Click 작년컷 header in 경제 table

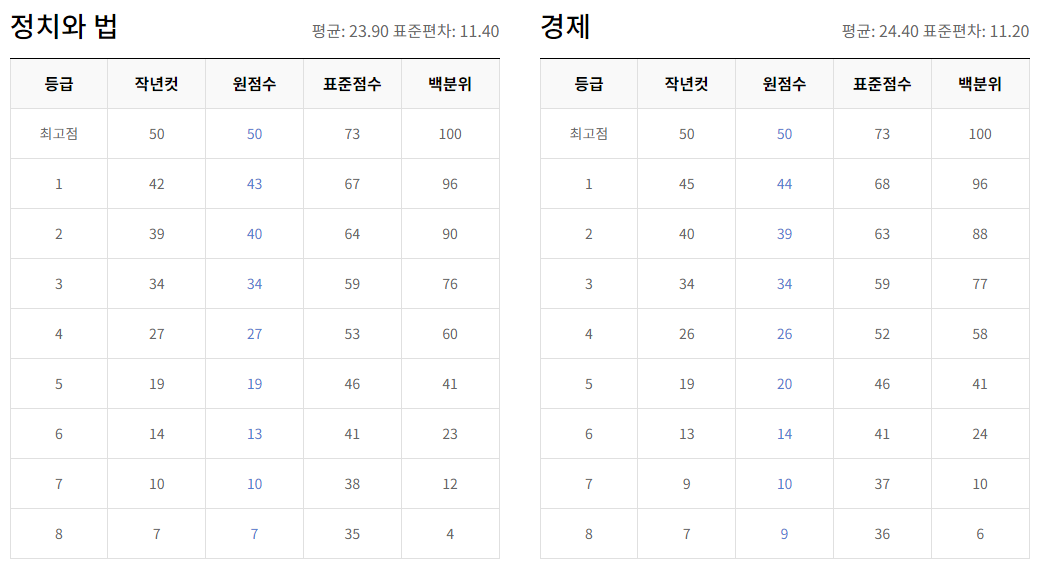tap(686, 84)
